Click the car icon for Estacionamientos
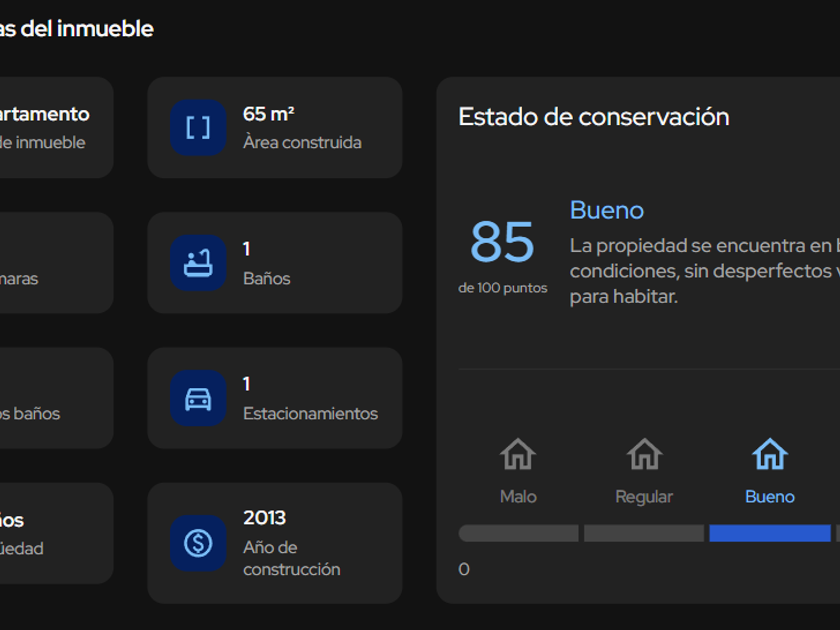This screenshot has width=840, height=630. (198, 398)
